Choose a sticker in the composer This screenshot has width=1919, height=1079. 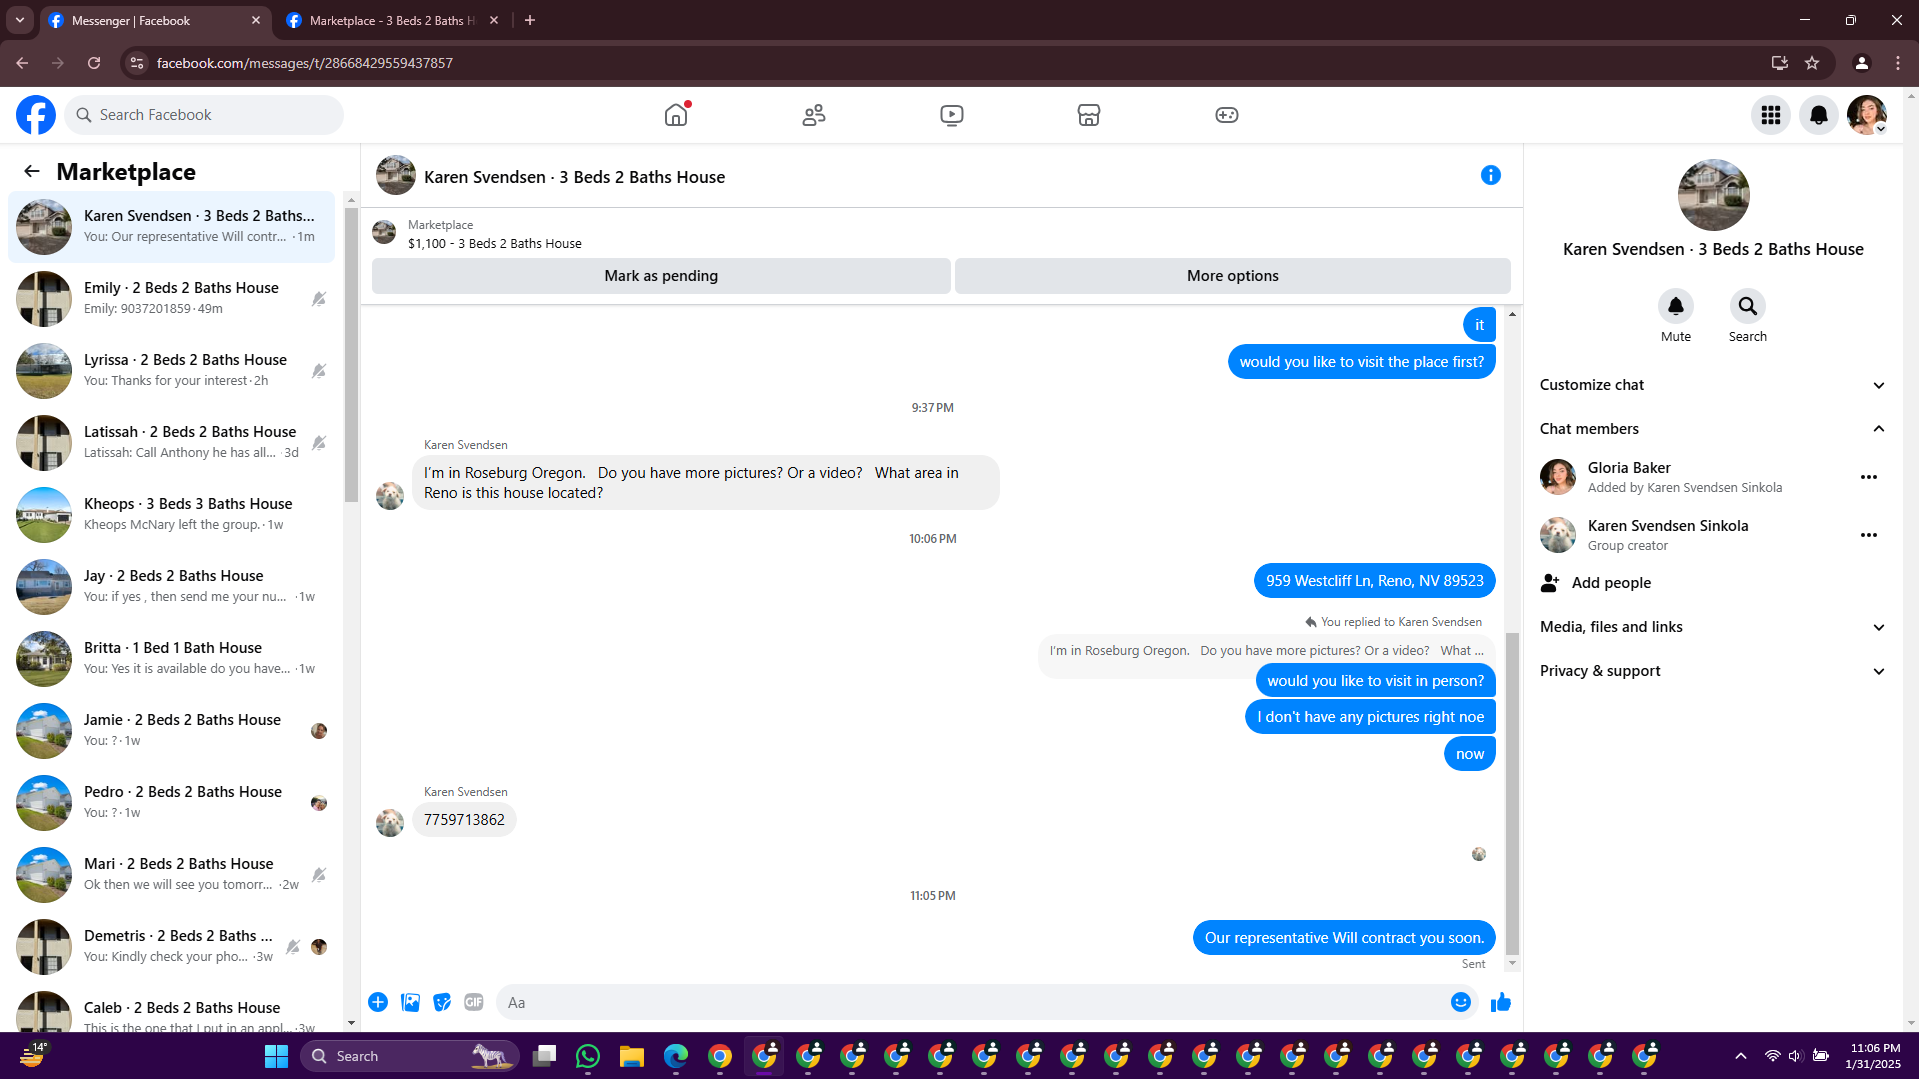(x=442, y=1002)
